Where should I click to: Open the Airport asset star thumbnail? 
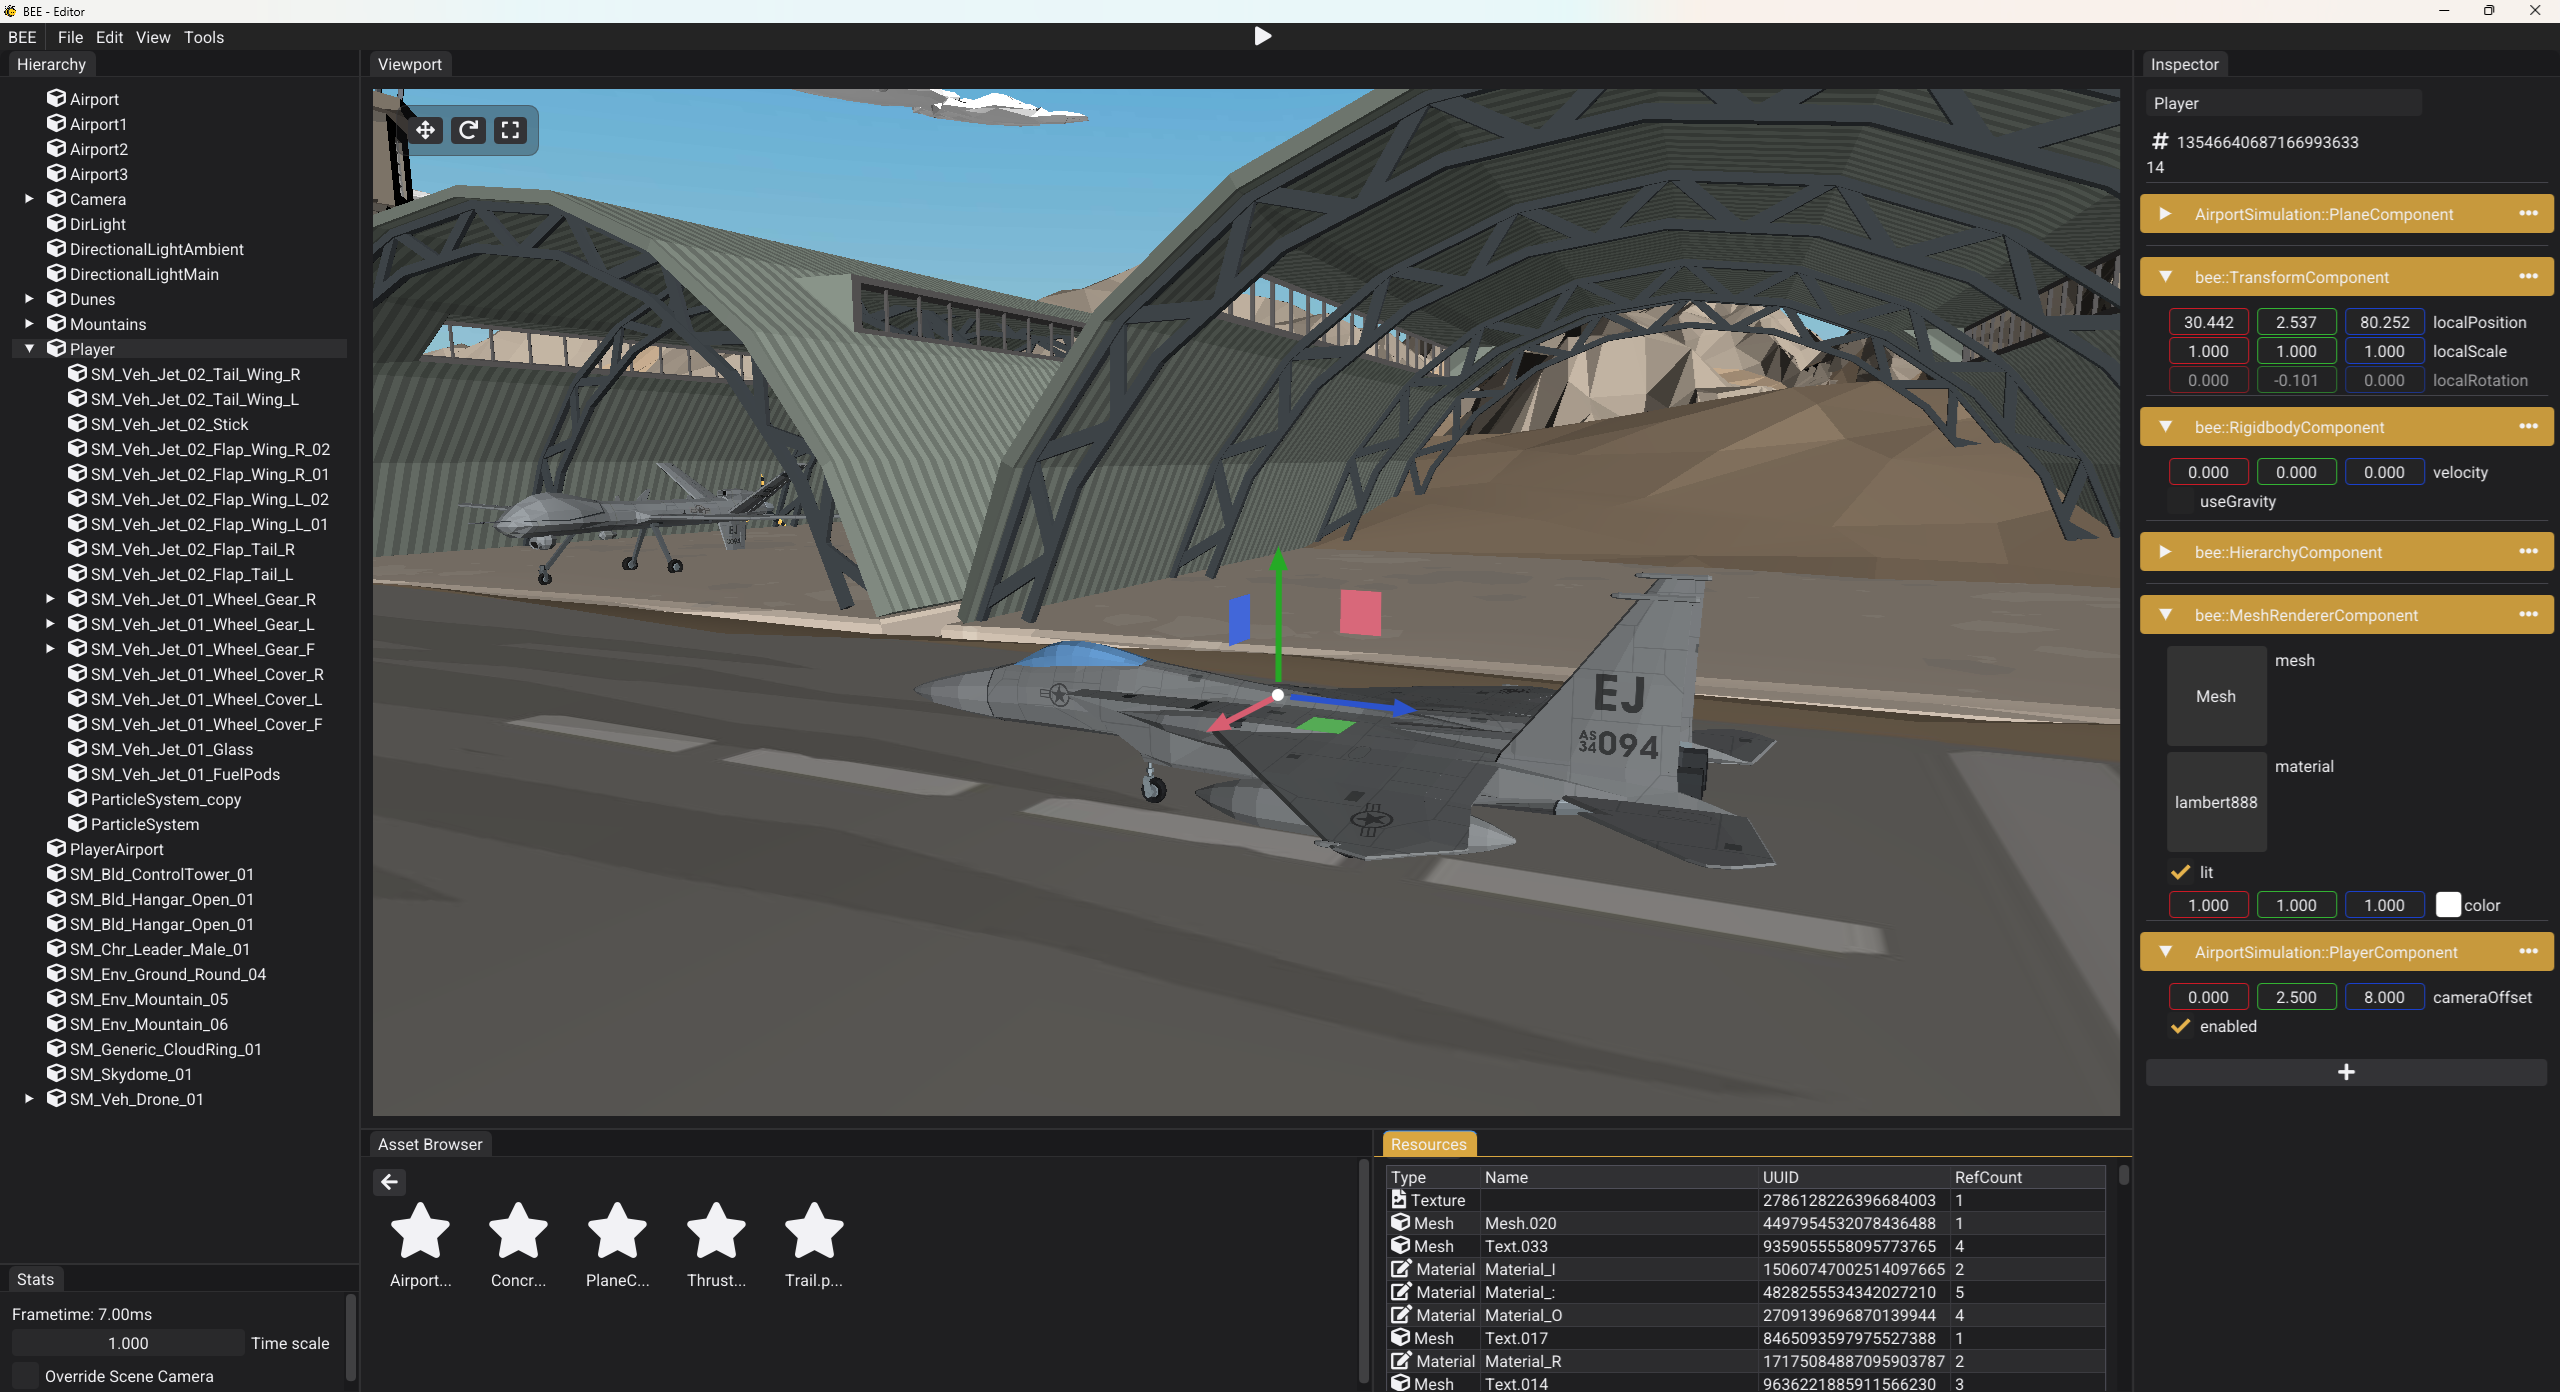[x=419, y=1233]
